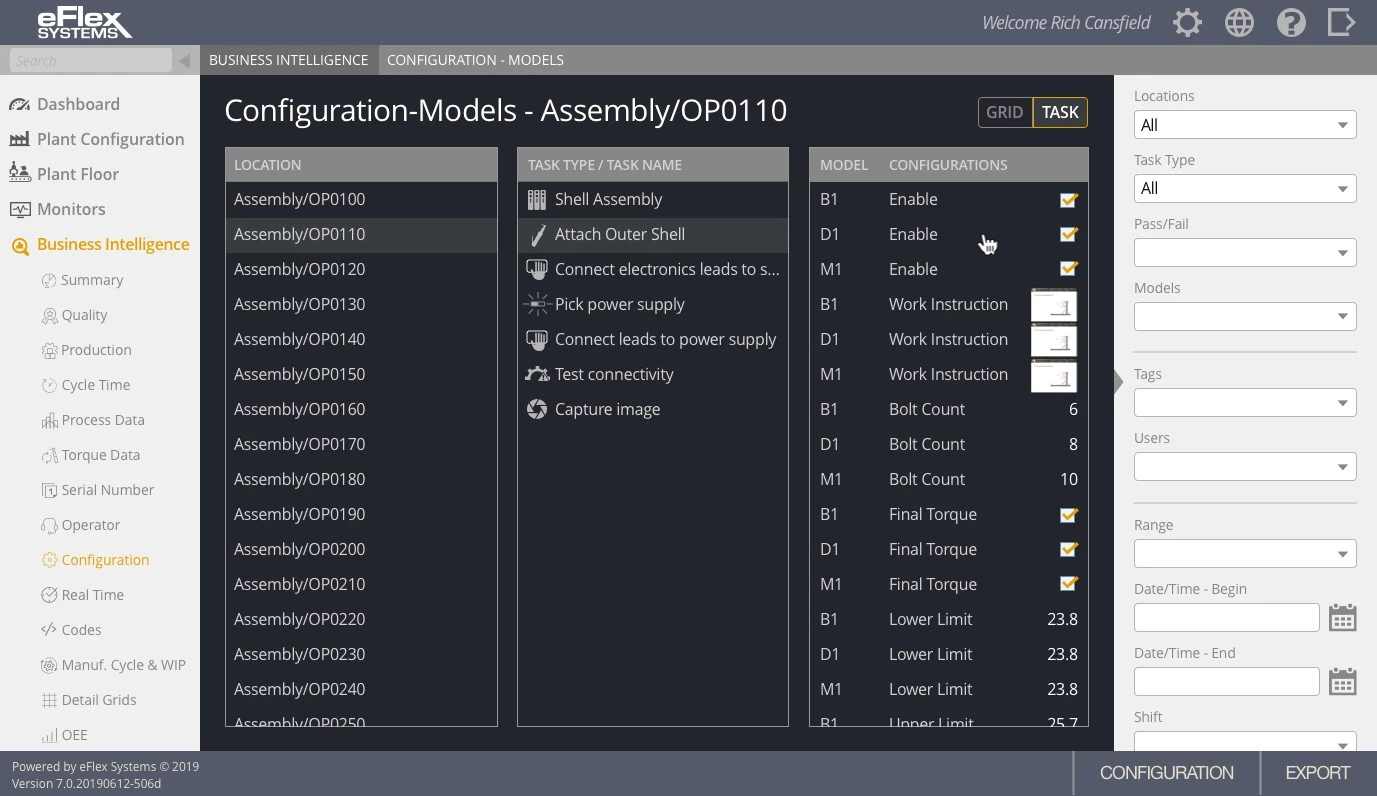Open the Models filter dropdown

pyautogui.click(x=1244, y=317)
